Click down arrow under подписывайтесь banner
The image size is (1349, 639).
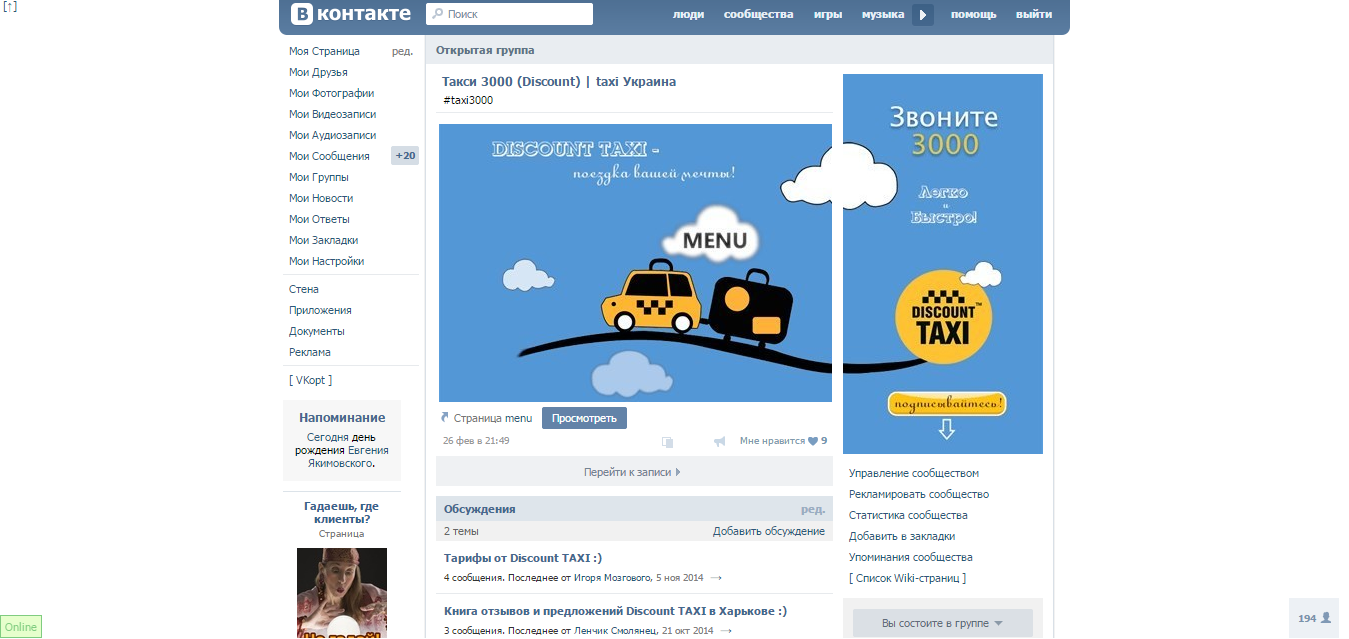tap(946, 429)
